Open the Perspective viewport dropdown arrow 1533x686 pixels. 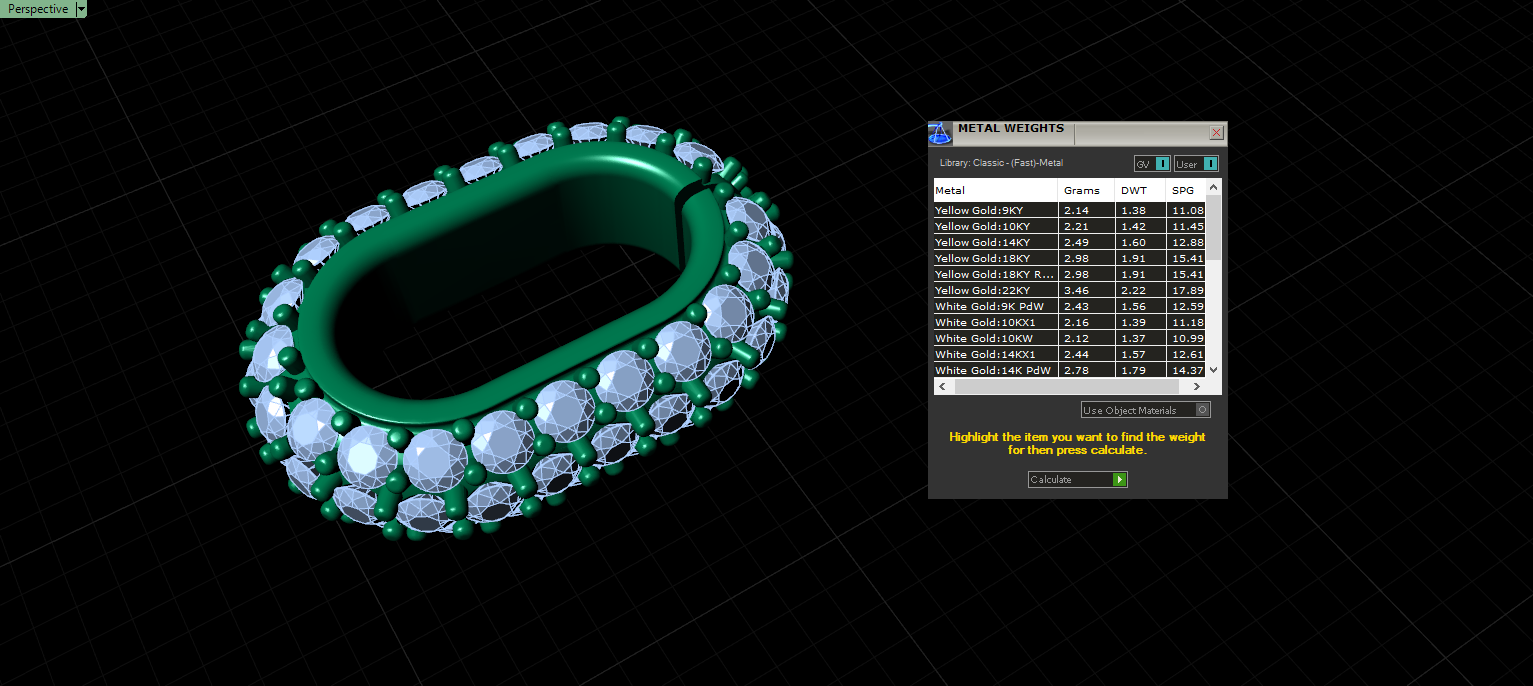81,9
